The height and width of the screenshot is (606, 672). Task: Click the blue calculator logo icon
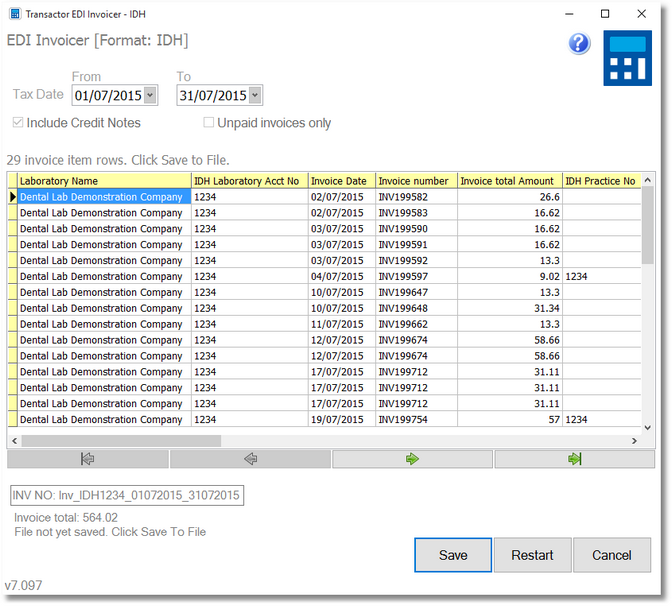pos(628,58)
